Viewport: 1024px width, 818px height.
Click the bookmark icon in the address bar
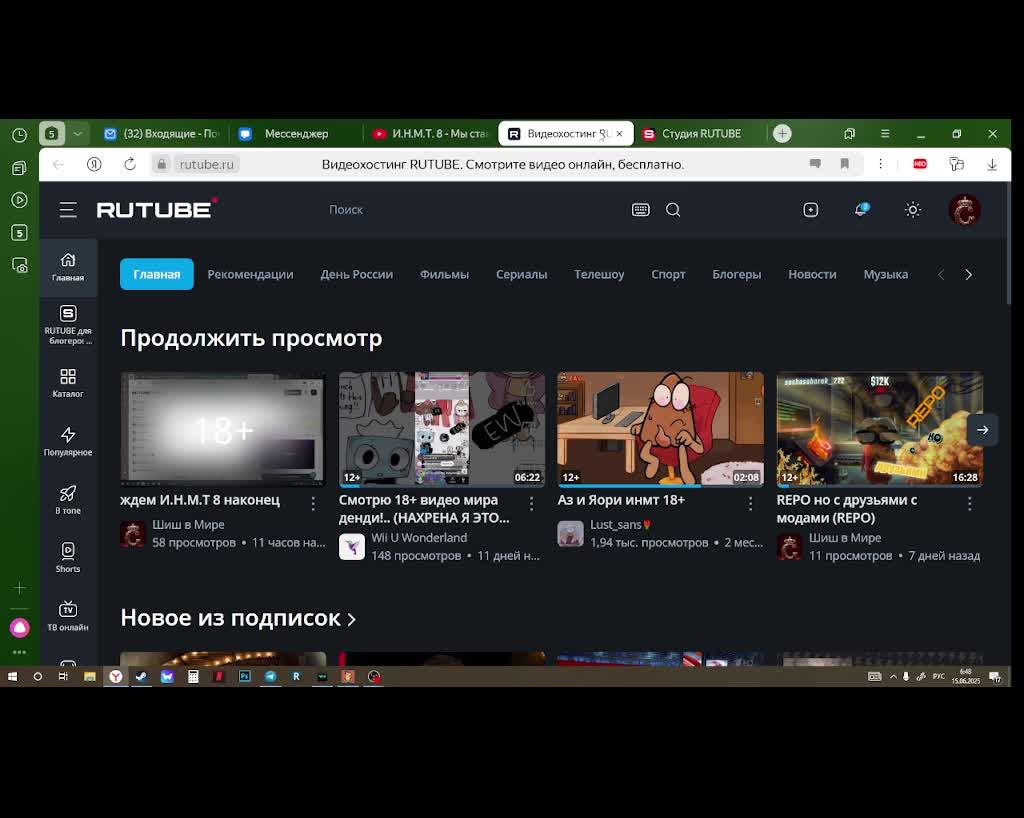pos(844,164)
